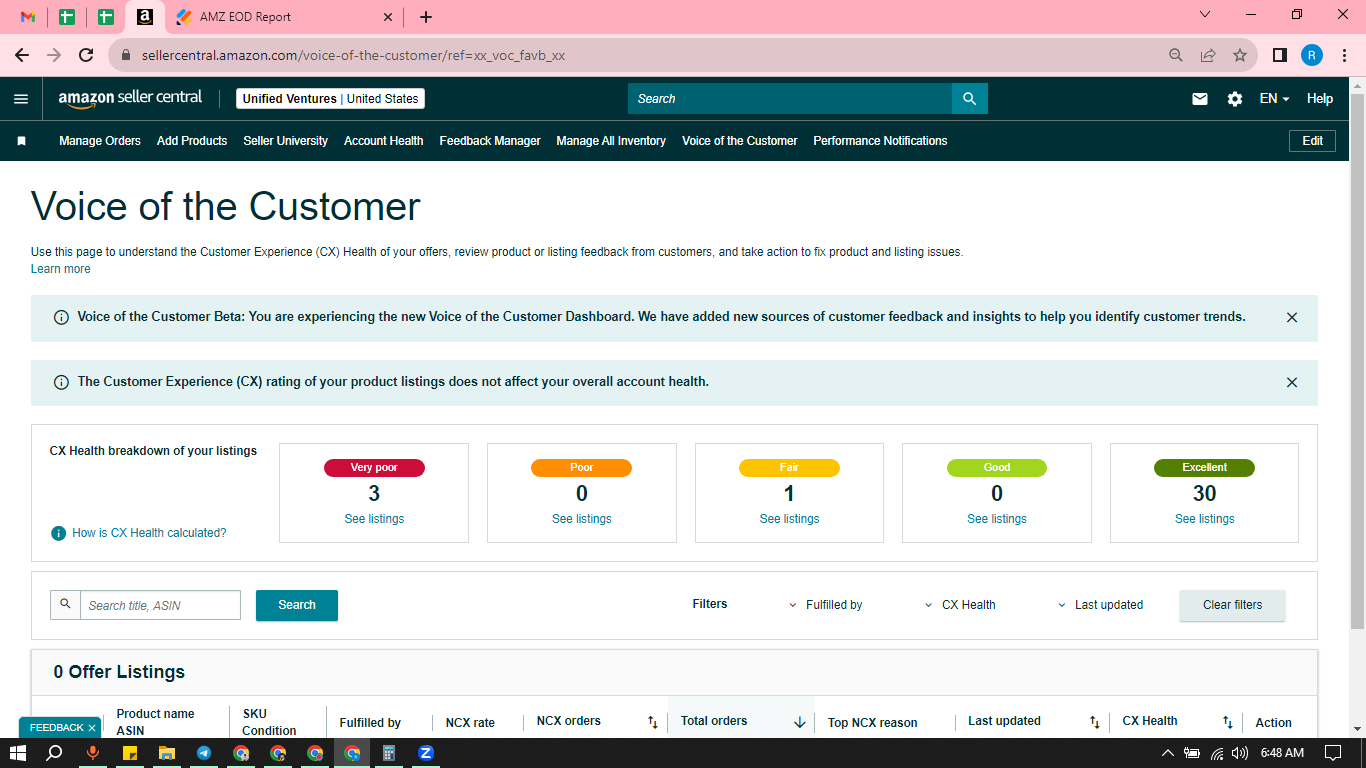Image resolution: width=1366 pixels, height=768 pixels.
Task: Sort by CX Health column
Action: [x=1228, y=722]
